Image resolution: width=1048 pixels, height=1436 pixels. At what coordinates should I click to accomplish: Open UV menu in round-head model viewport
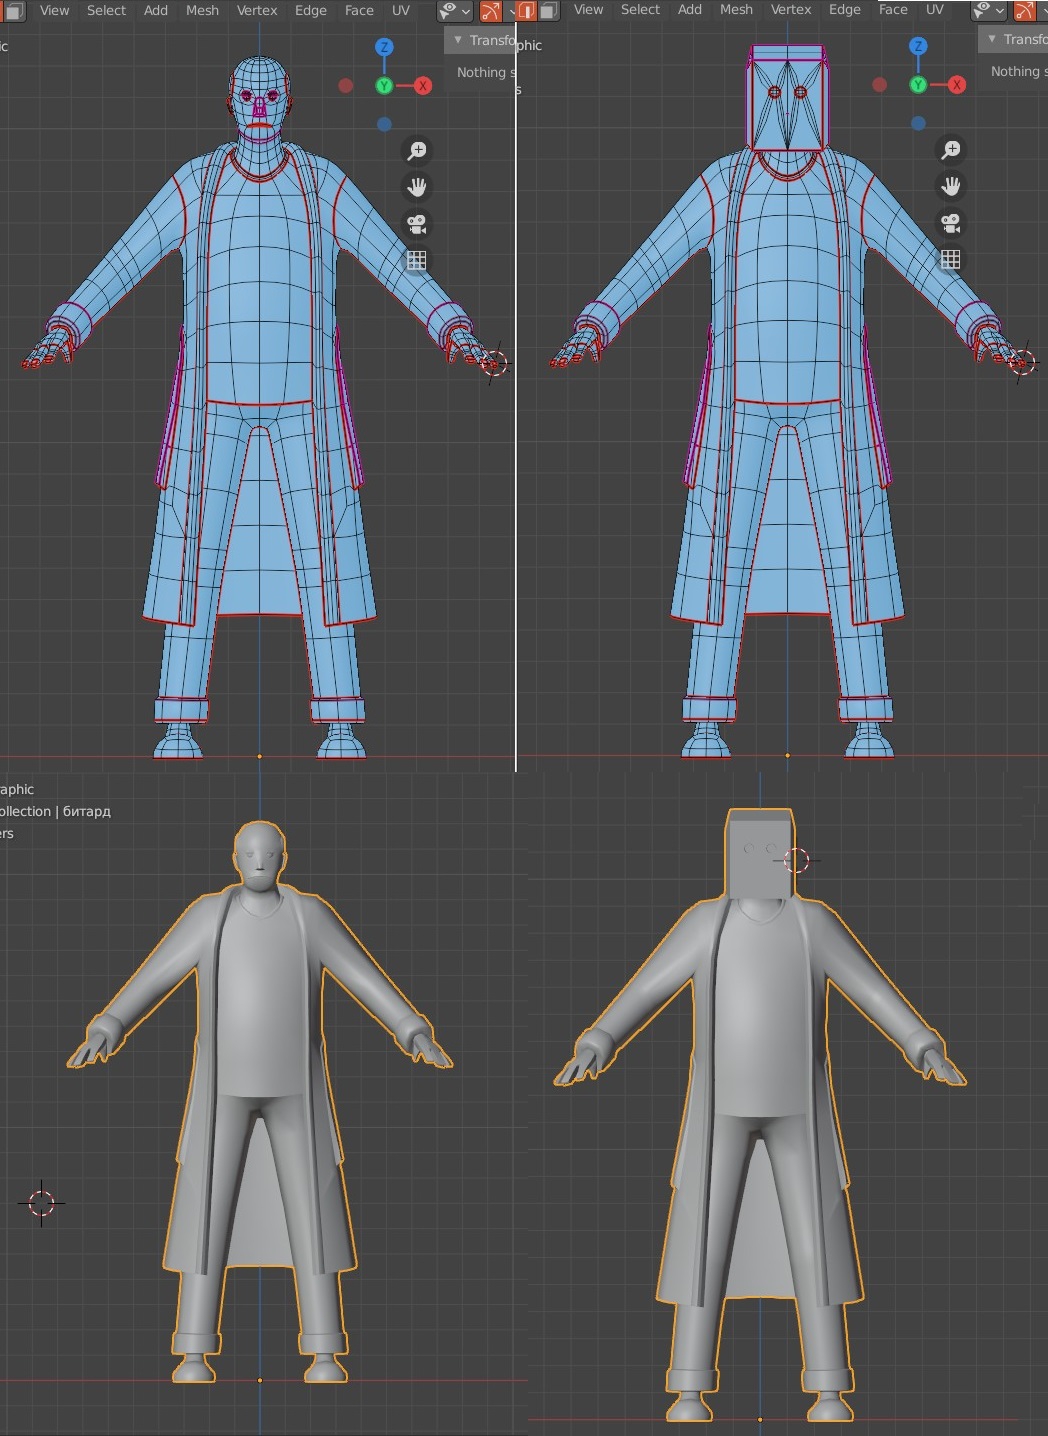click(401, 10)
